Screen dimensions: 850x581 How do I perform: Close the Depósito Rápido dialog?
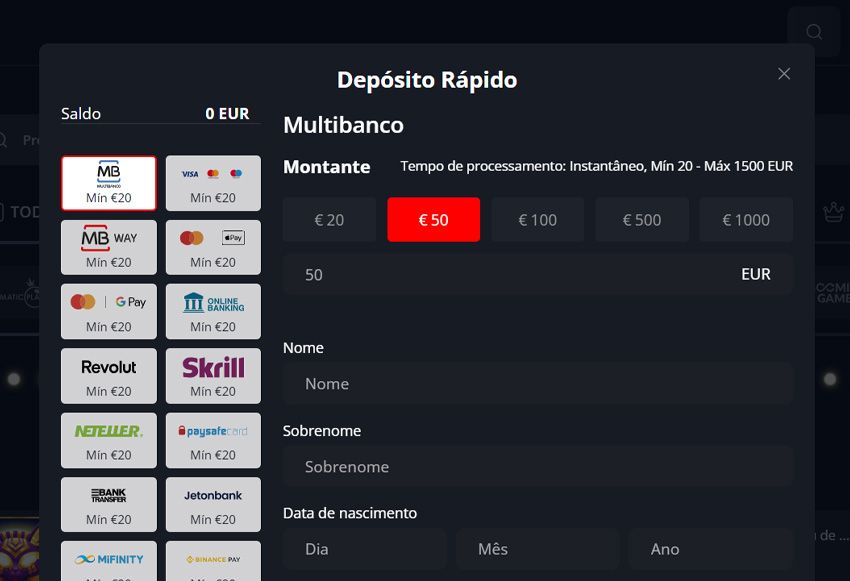(784, 74)
